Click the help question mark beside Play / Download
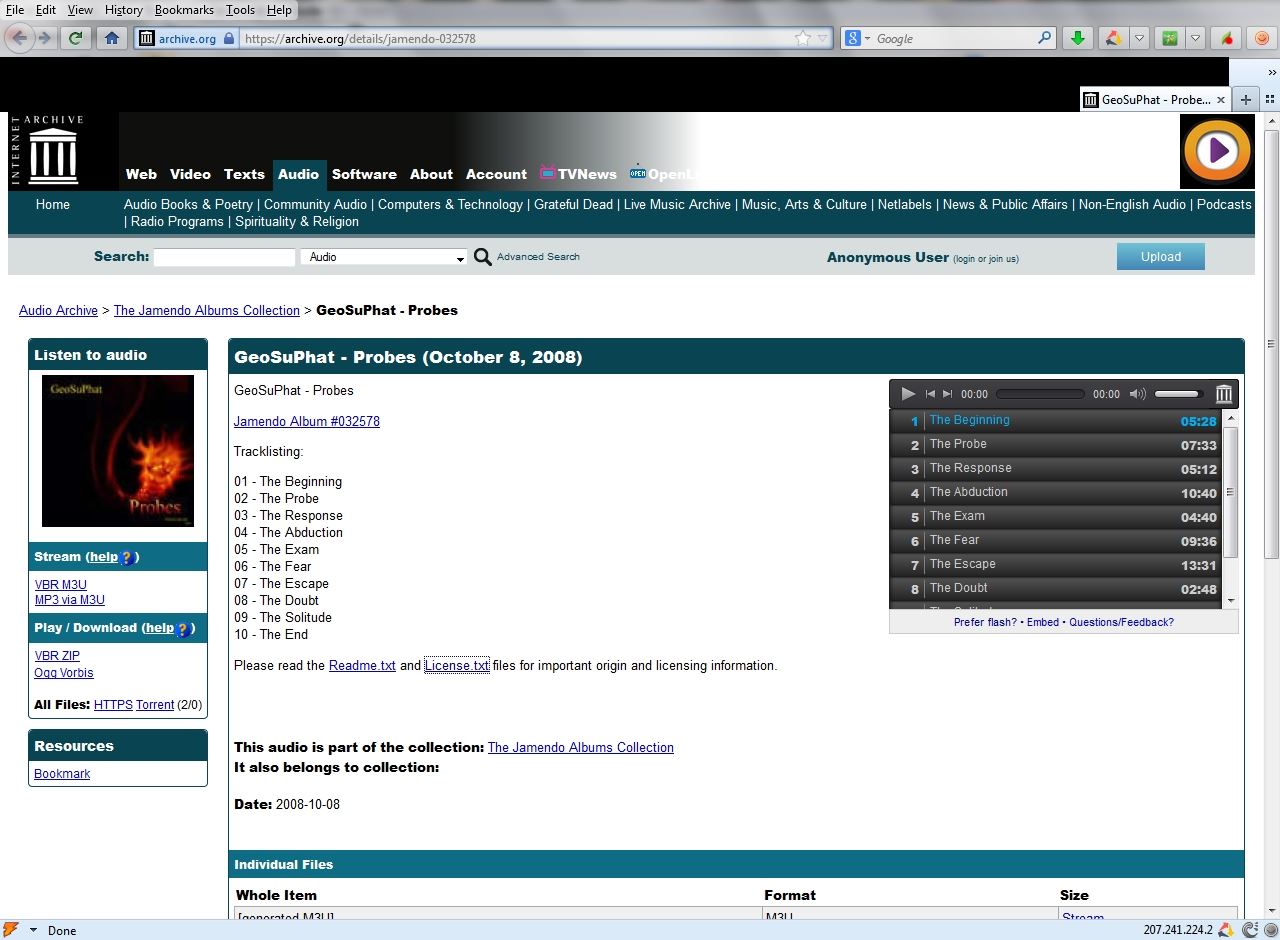Screen dimensions: 1280x940 (x=183, y=629)
